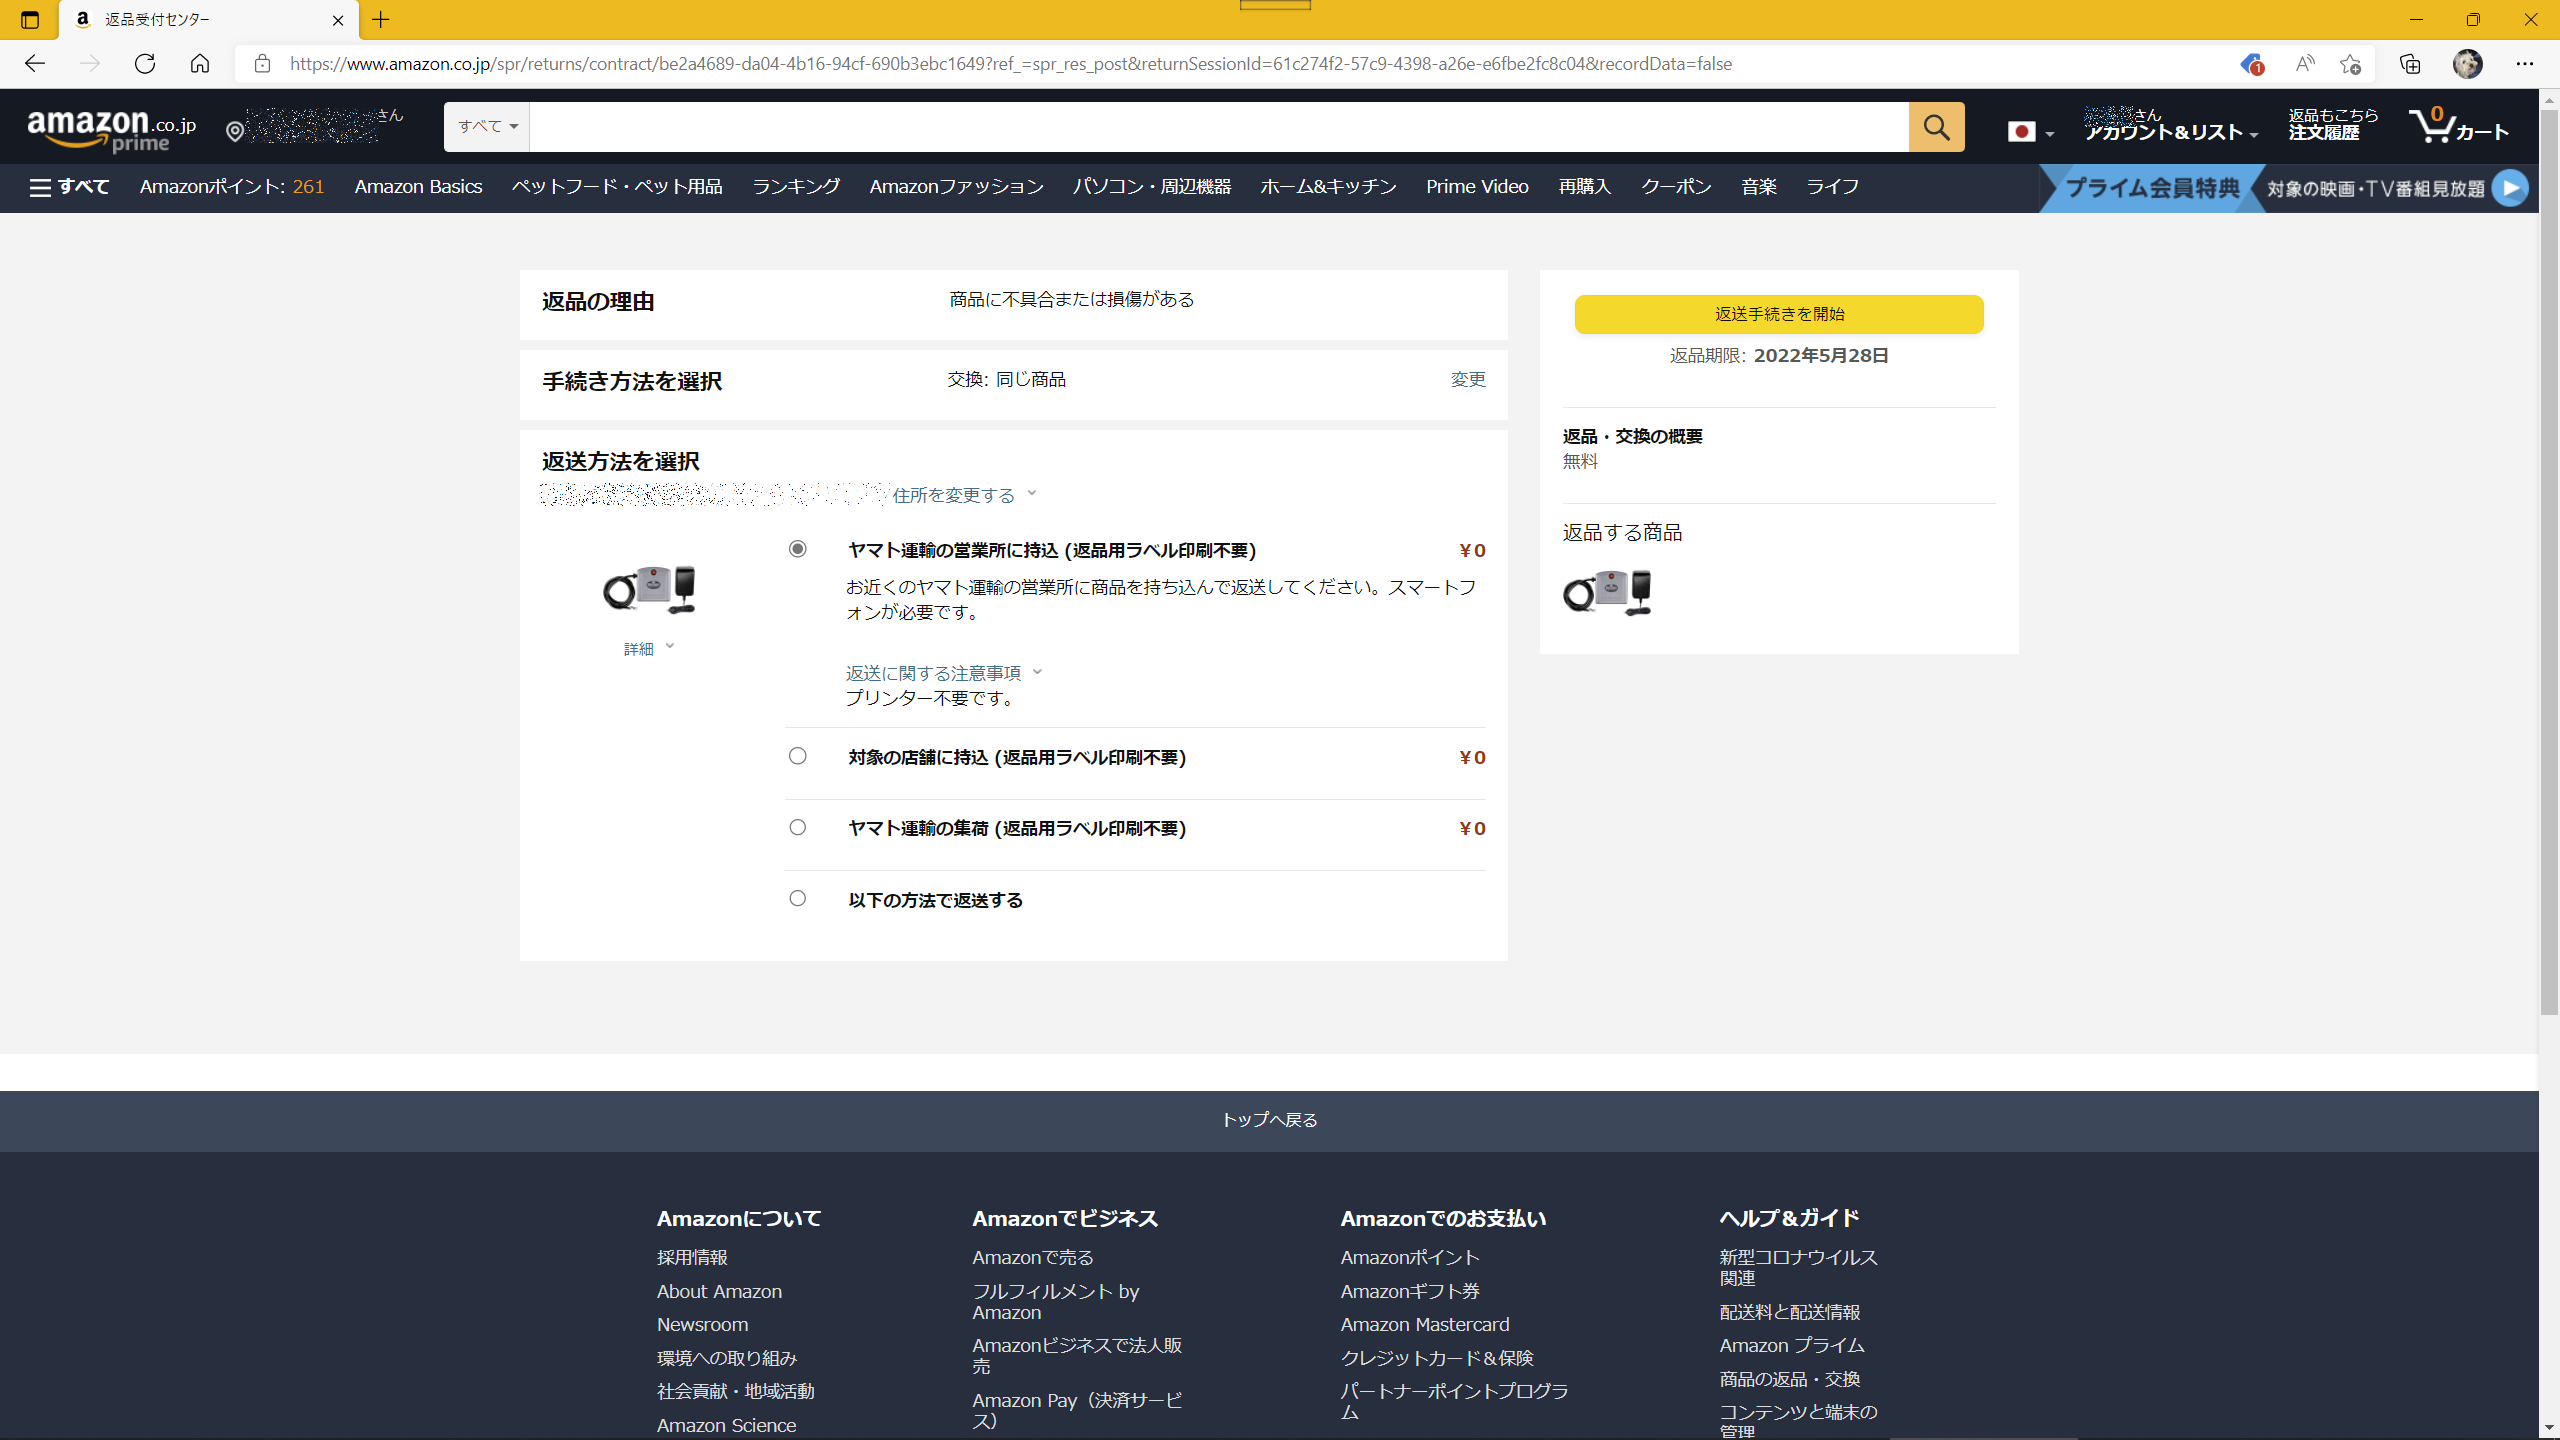Open 商品の返品・交換 footer link
Image resolution: width=2560 pixels, height=1440 pixels.
tap(1789, 1379)
